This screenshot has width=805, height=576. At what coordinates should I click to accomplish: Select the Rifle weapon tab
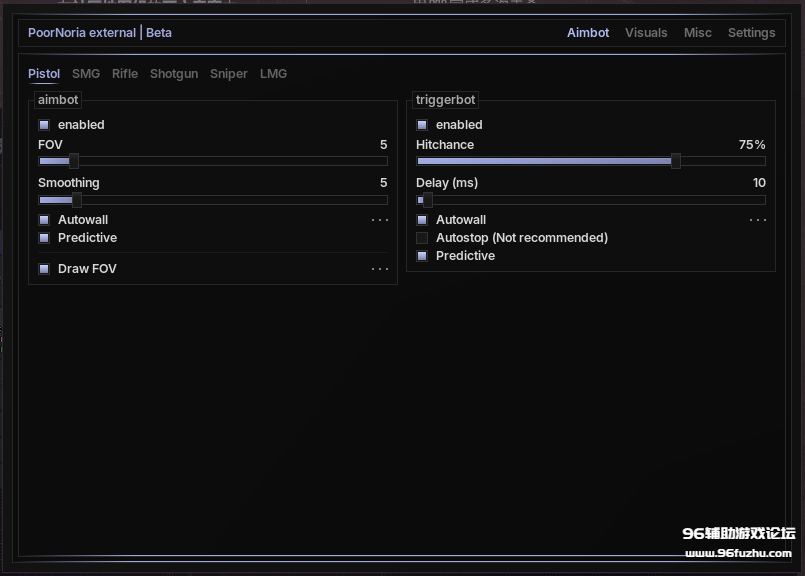click(x=125, y=74)
